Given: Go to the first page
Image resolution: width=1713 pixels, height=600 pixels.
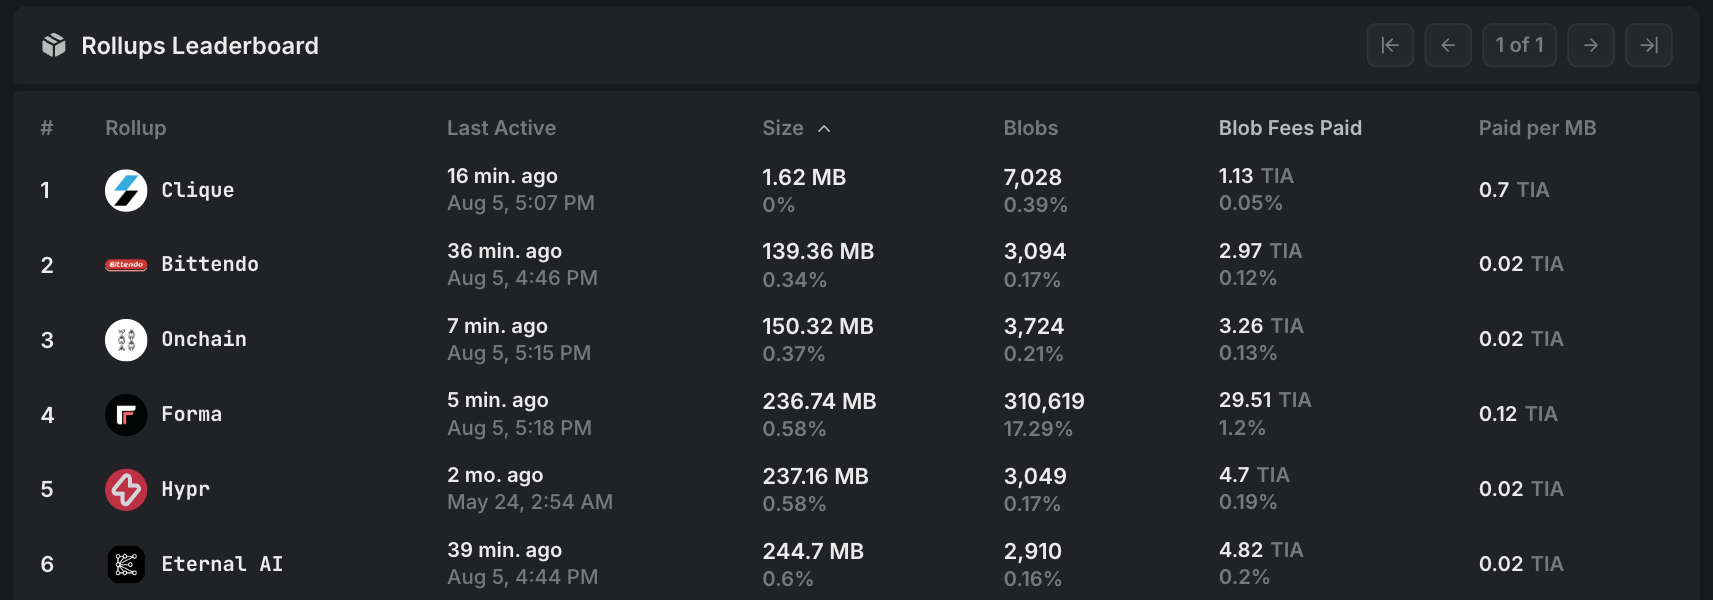Looking at the screenshot, I should (1390, 45).
